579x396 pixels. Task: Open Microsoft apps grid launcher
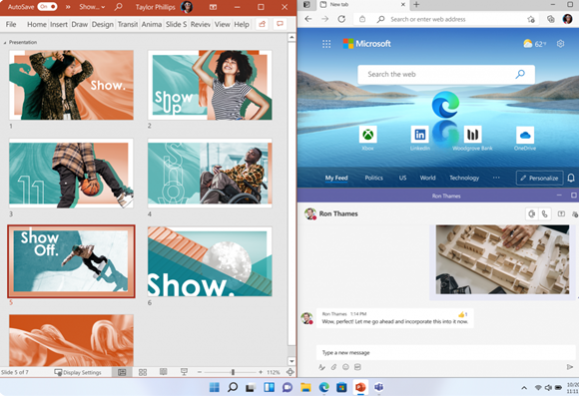[326, 44]
